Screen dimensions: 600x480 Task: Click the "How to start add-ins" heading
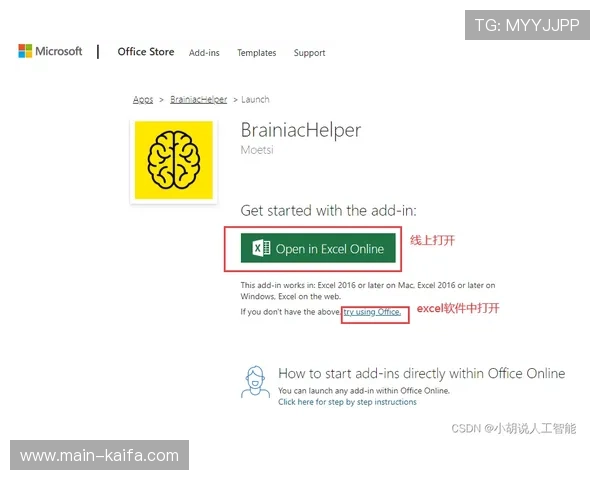pyautogui.click(x=421, y=373)
